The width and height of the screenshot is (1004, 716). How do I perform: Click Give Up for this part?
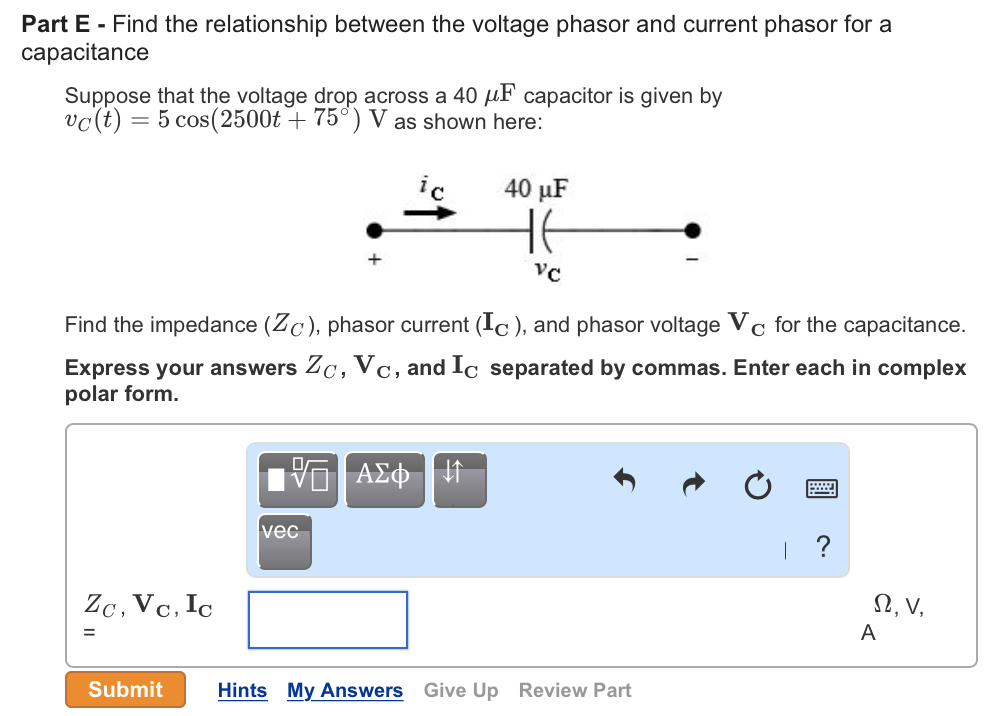click(460, 690)
